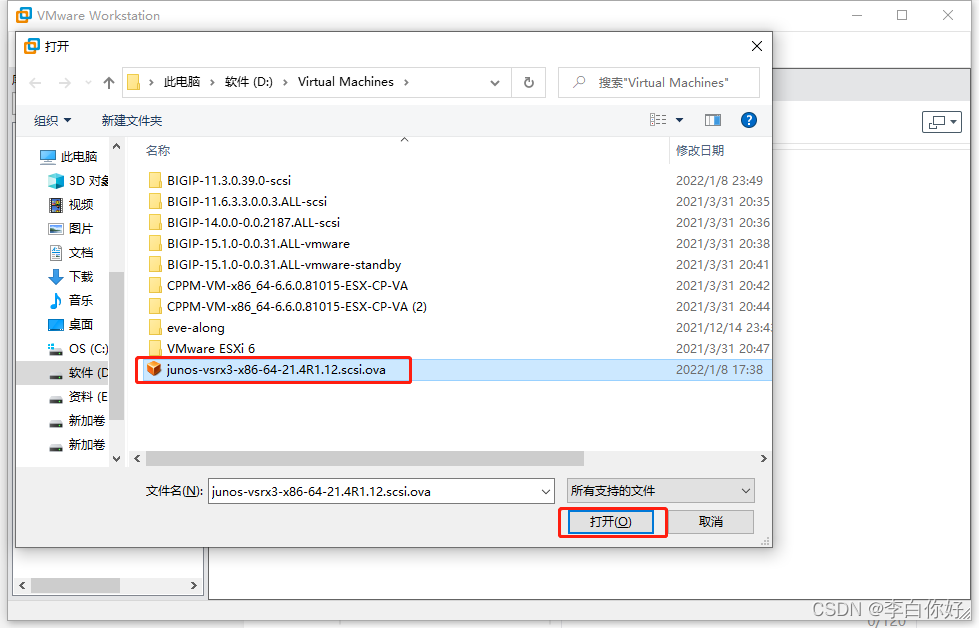Select 此电脑 in the address breadcrumb
The image size is (979, 628).
[182, 82]
